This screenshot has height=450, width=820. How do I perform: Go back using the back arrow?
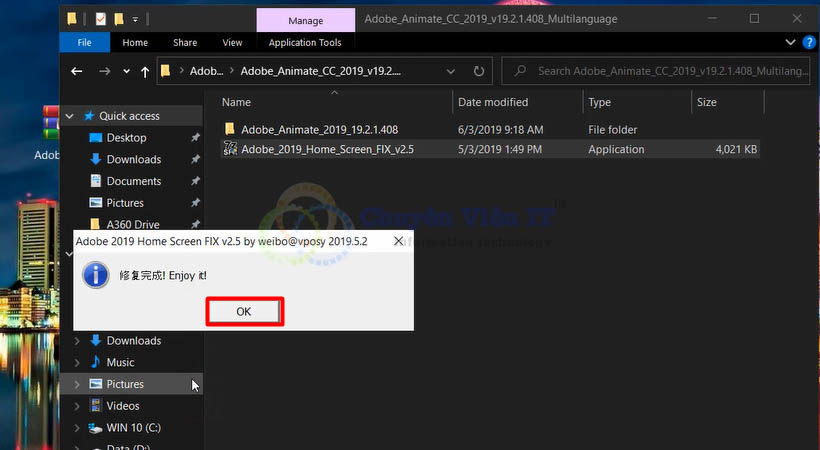tap(77, 71)
